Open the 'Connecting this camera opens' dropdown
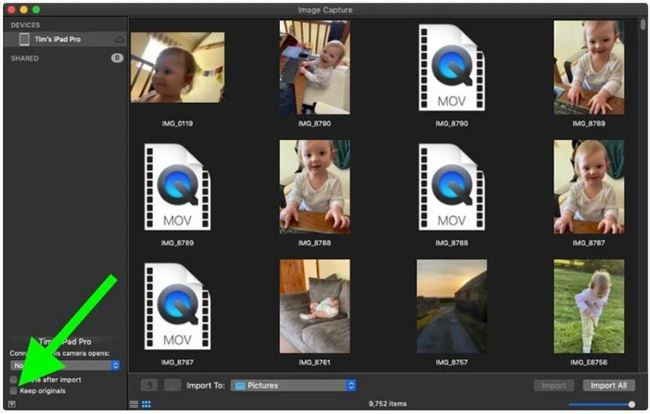650x414 pixels. [64, 366]
